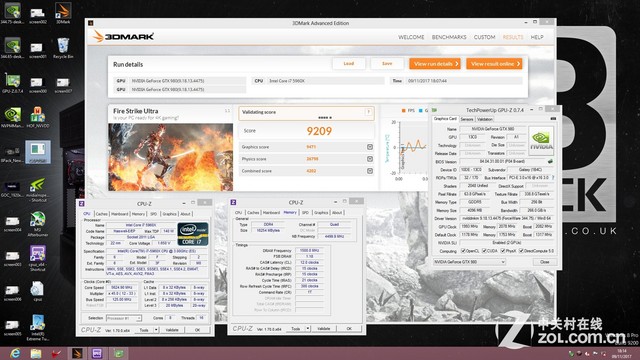640x360 pixels.
Task: Open SPD tab in CPU-Z Memory window
Action: point(305,213)
